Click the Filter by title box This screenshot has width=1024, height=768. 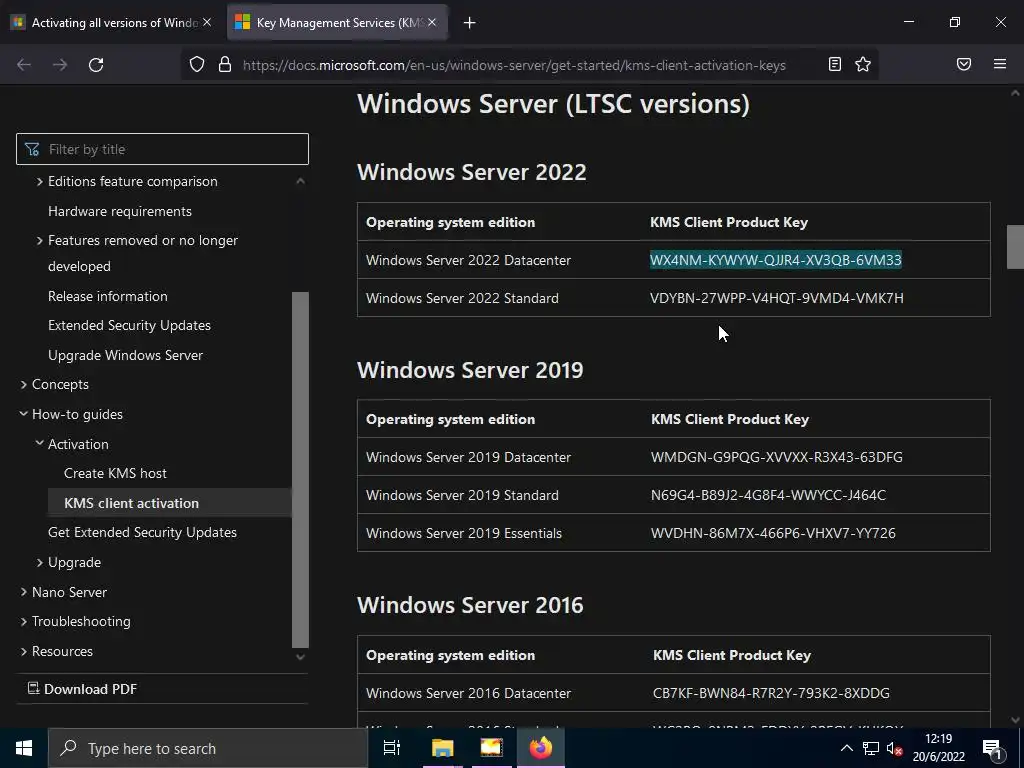click(x=162, y=149)
